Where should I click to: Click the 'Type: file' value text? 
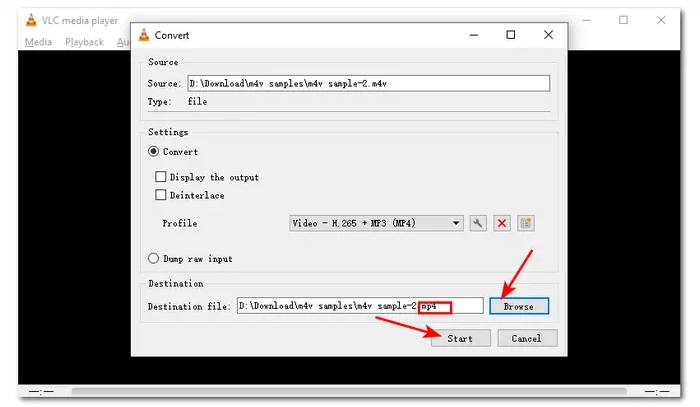pos(197,102)
